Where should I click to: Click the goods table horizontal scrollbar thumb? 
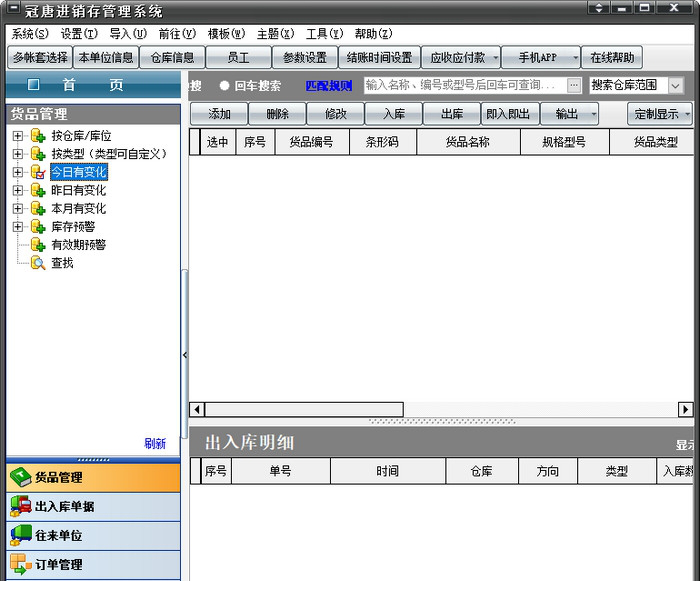[x=304, y=409]
